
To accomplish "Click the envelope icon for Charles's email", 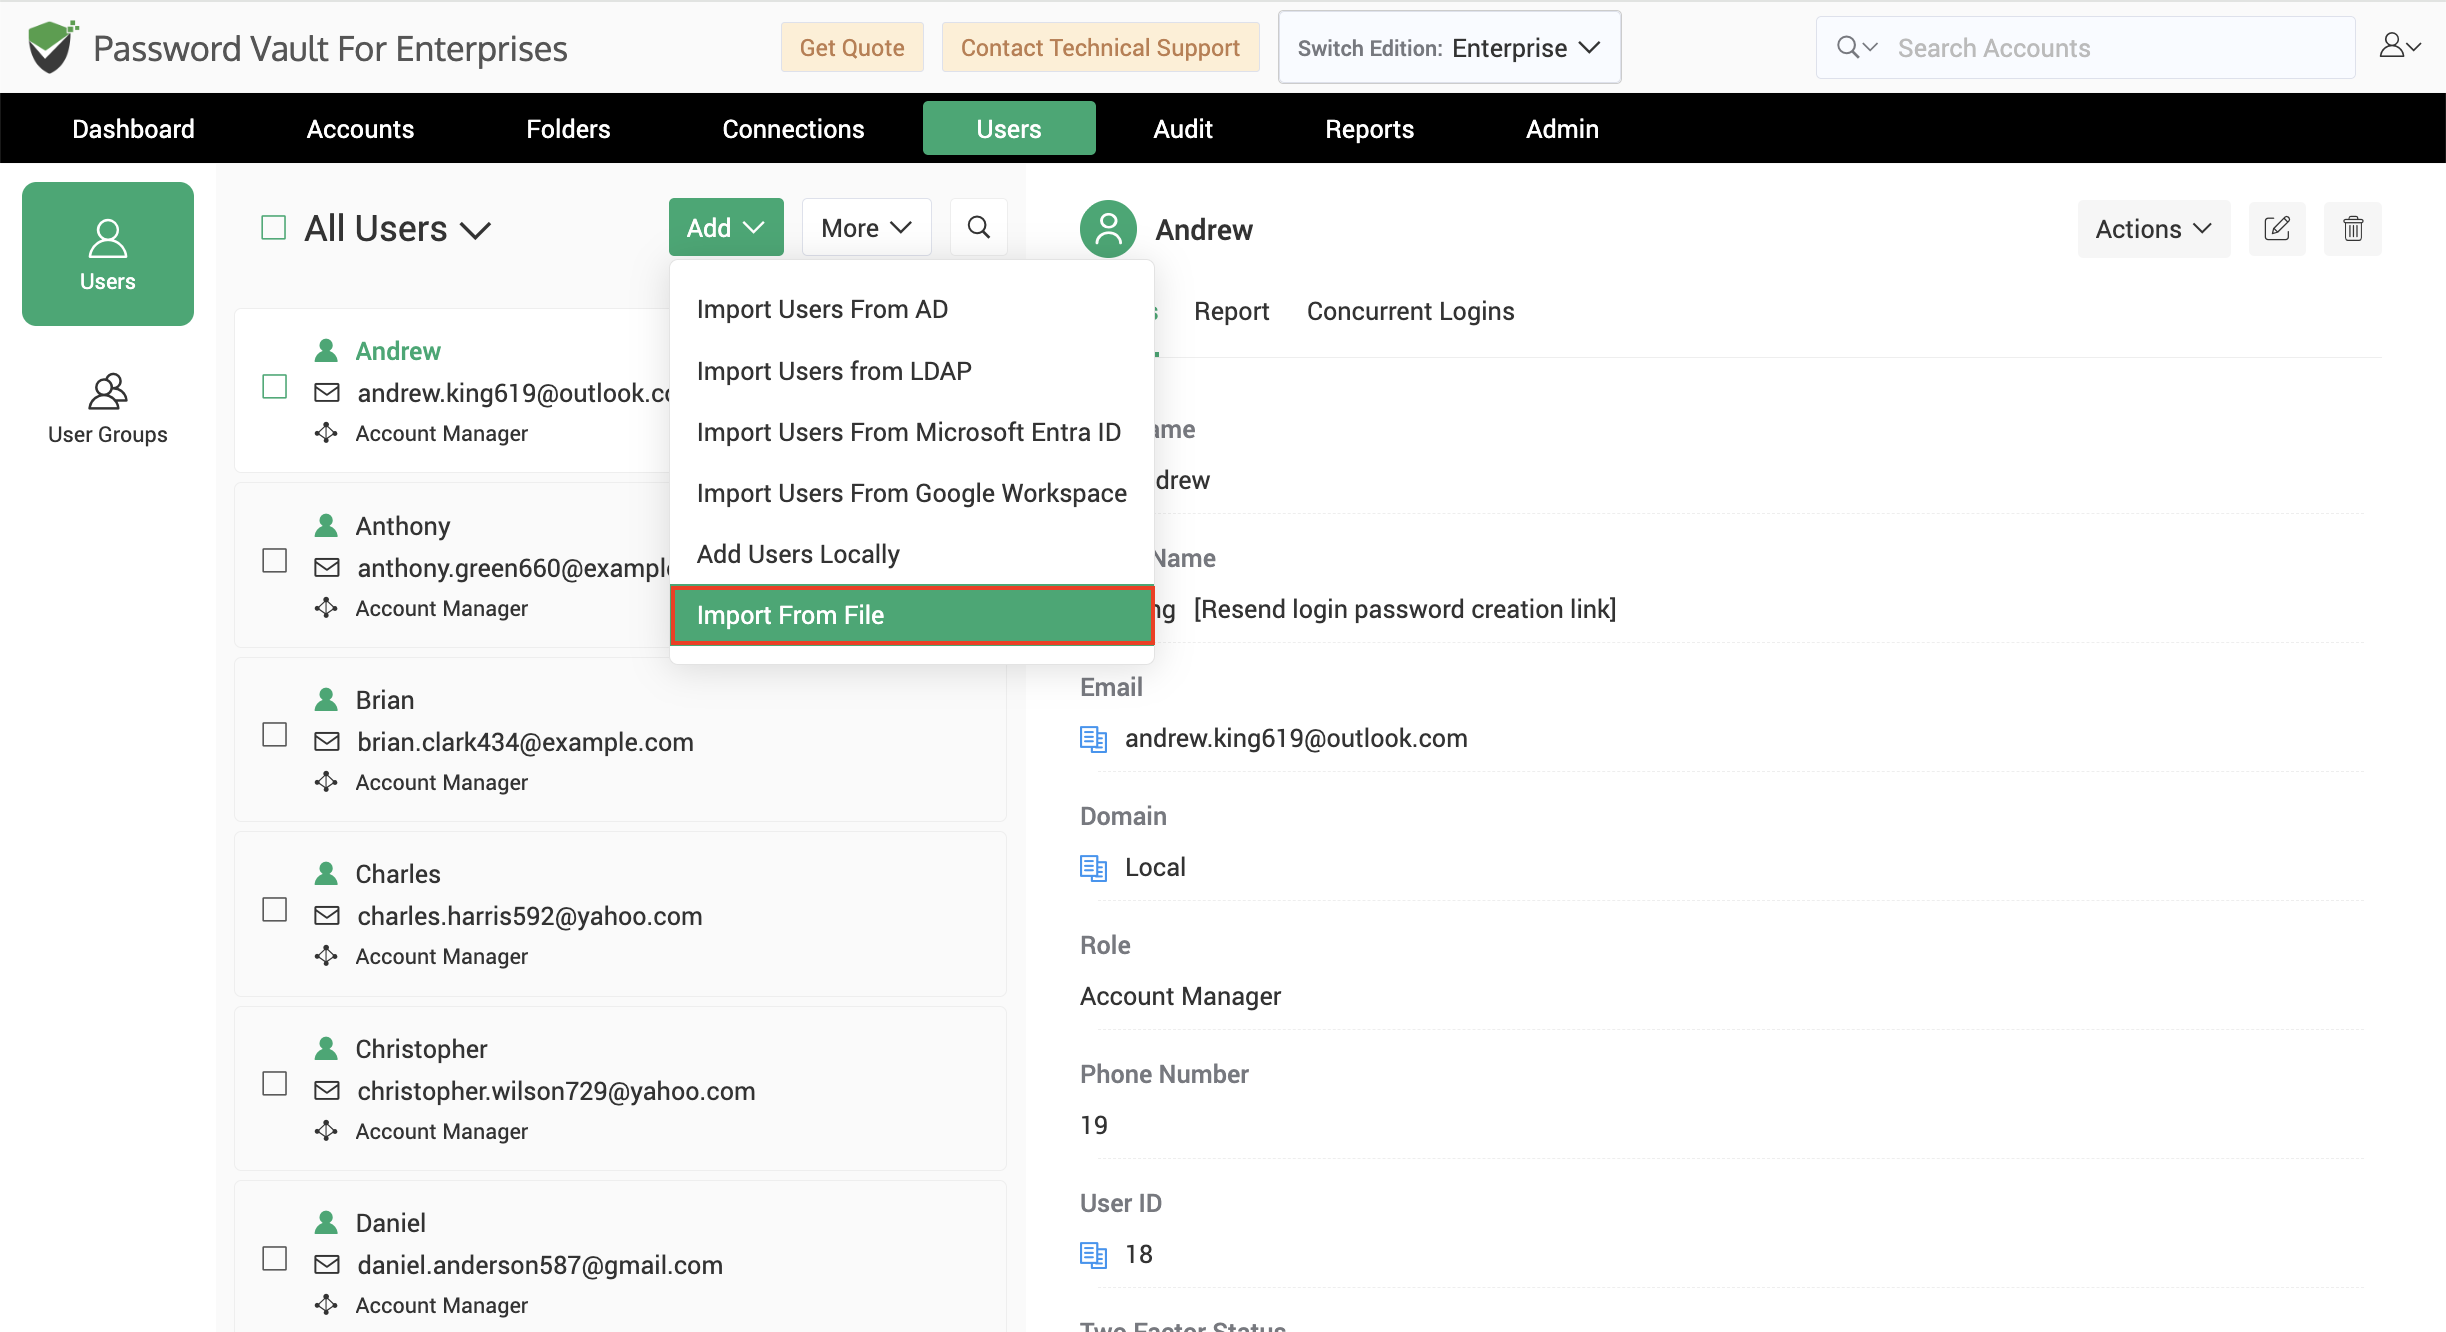I will [x=327, y=916].
